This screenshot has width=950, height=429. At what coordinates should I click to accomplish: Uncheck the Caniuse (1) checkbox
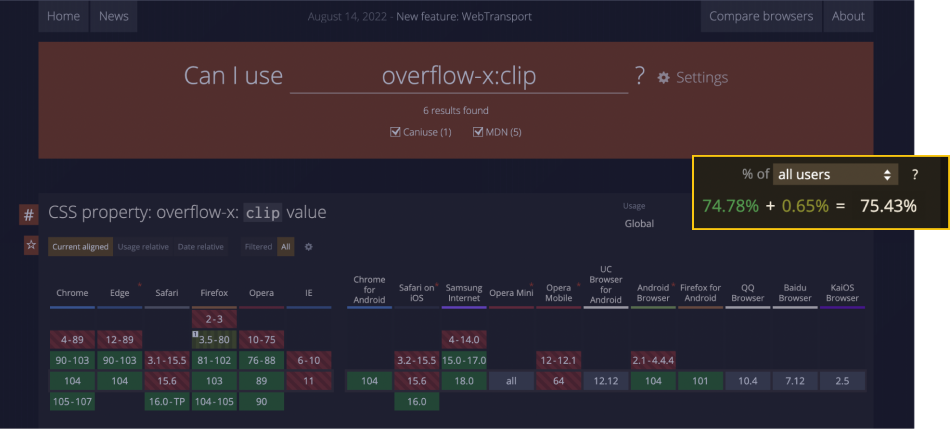pyautogui.click(x=396, y=131)
